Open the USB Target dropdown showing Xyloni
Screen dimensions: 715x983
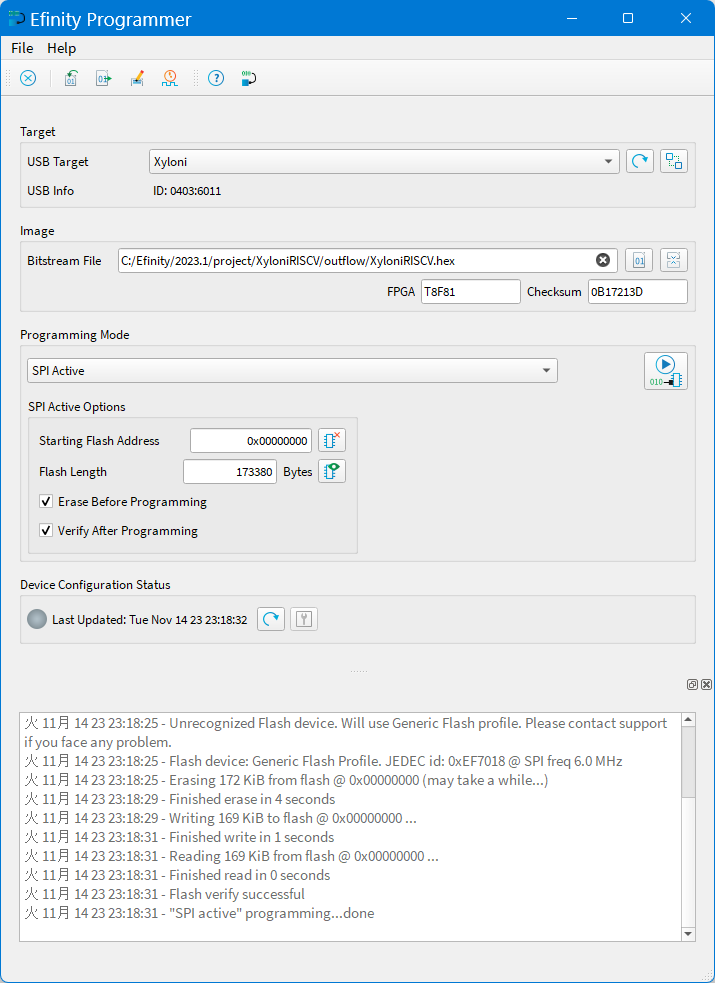point(385,161)
